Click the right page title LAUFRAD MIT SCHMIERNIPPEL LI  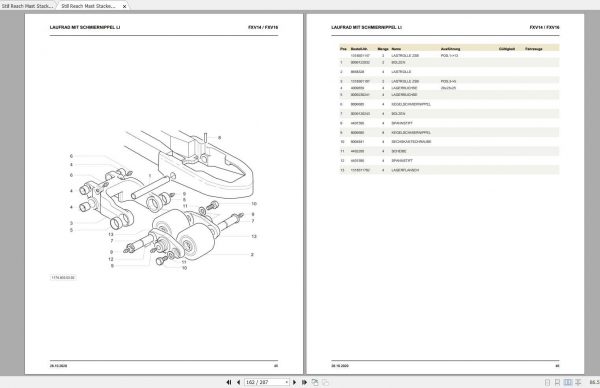pos(367,27)
